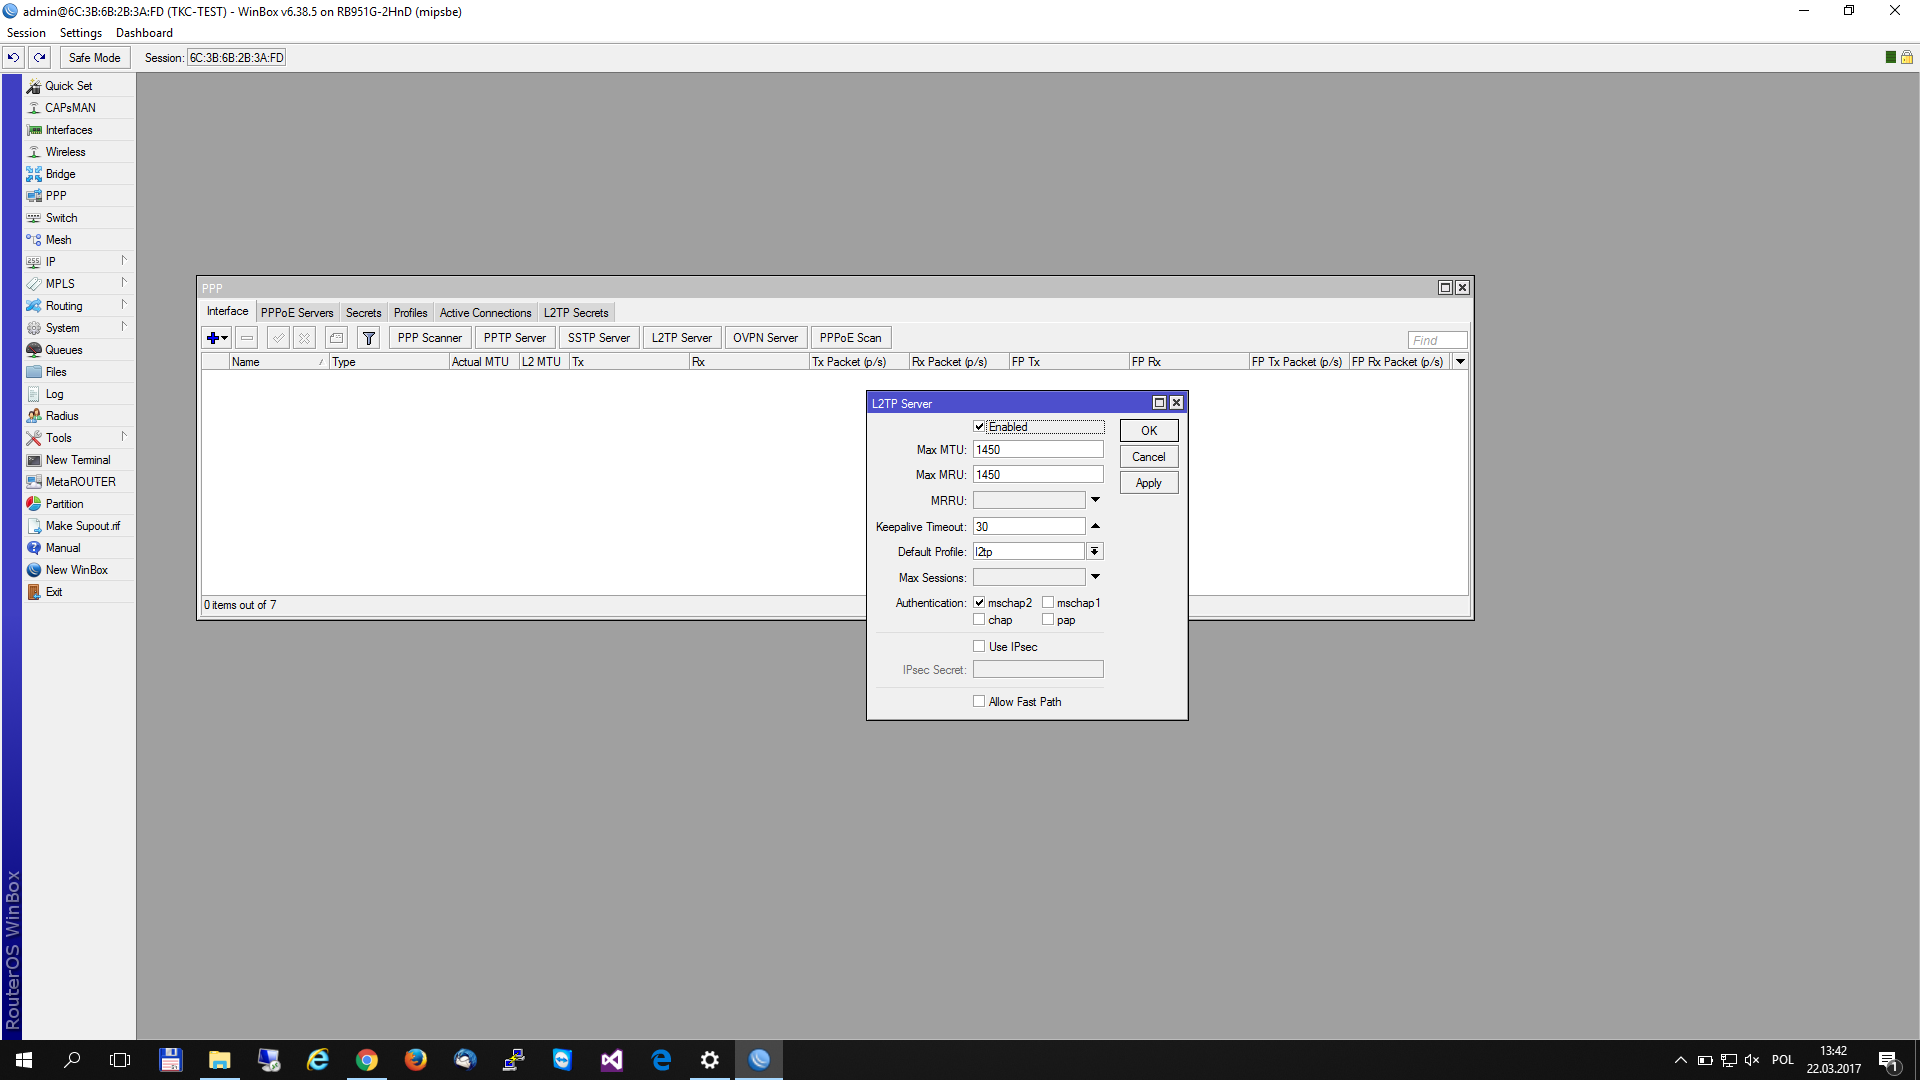The width and height of the screenshot is (1920, 1080).
Task: Open the Settings menu
Action: [x=81, y=33]
